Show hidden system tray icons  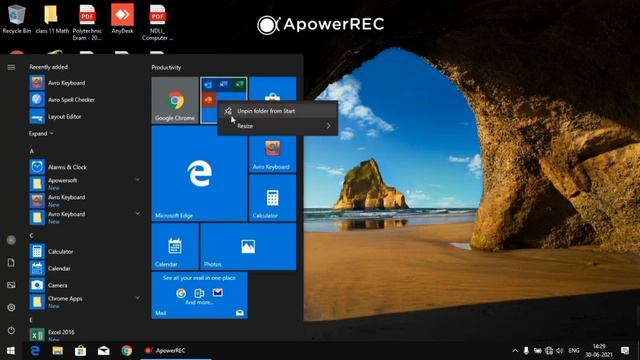(x=515, y=351)
